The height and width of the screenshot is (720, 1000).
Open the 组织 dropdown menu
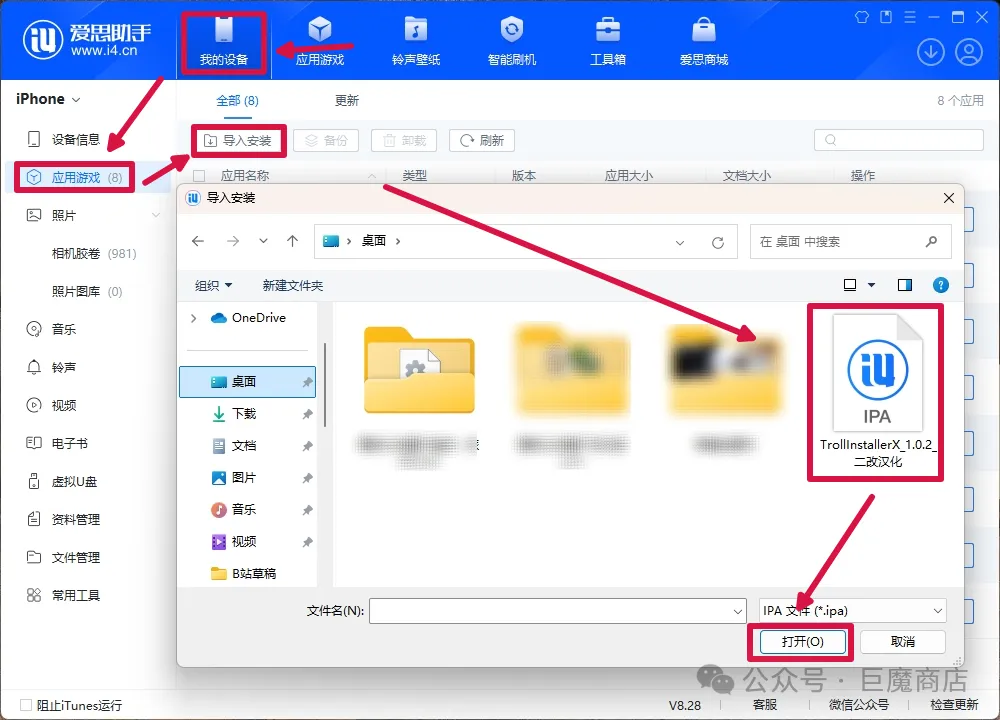213,285
